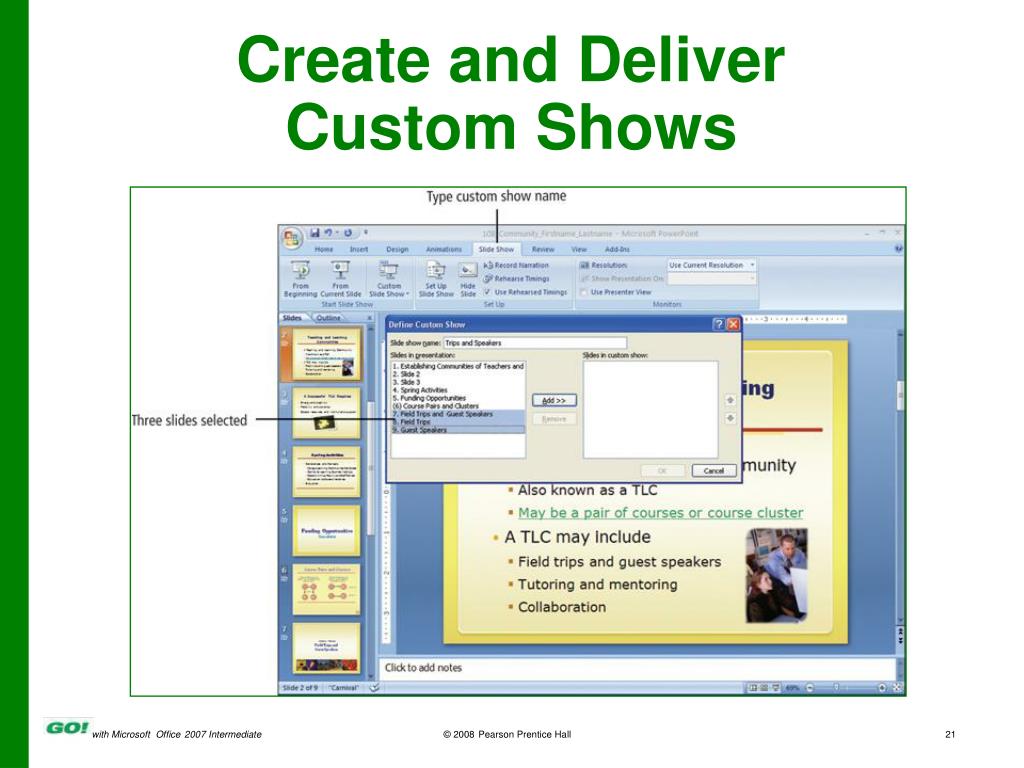The height and width of the screenshot is (768, 1024).
Task: Fit slide to current window icon
Action: coord(897,688)
